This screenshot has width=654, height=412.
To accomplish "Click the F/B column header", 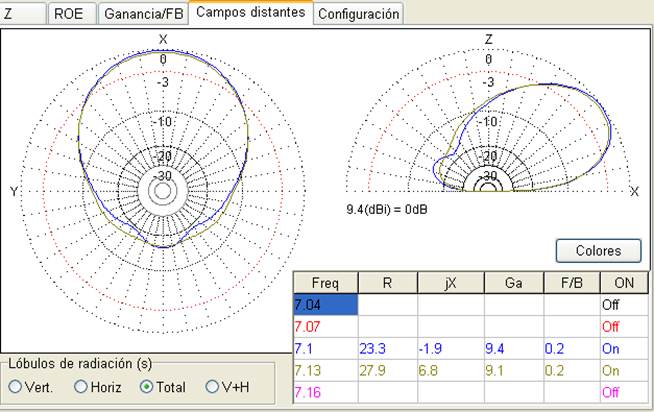I will pos(573,280).
